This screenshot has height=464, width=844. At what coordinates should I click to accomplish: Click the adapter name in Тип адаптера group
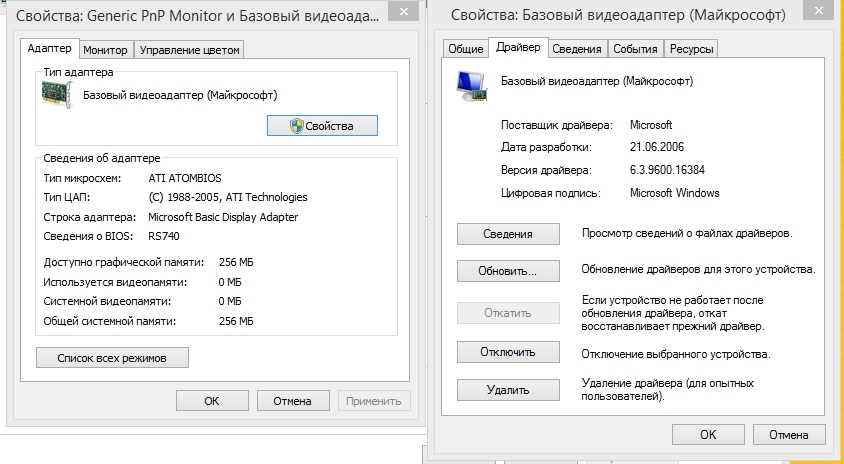pos(180,95)
